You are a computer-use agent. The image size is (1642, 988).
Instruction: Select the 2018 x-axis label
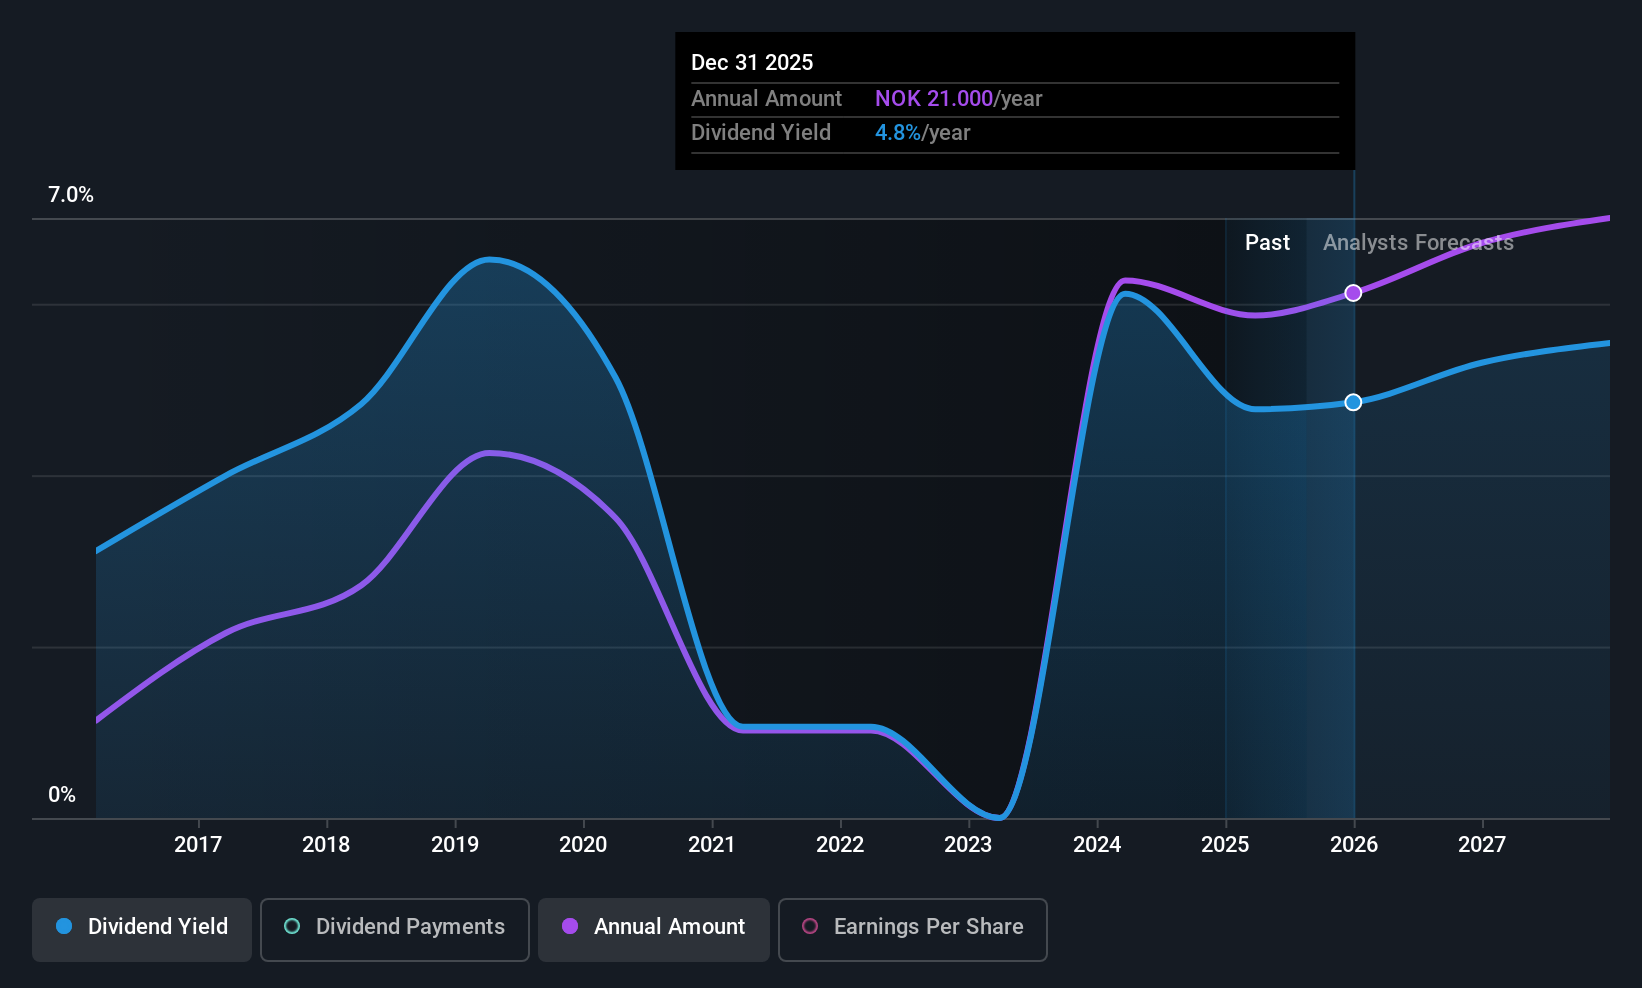click(326, 844)
